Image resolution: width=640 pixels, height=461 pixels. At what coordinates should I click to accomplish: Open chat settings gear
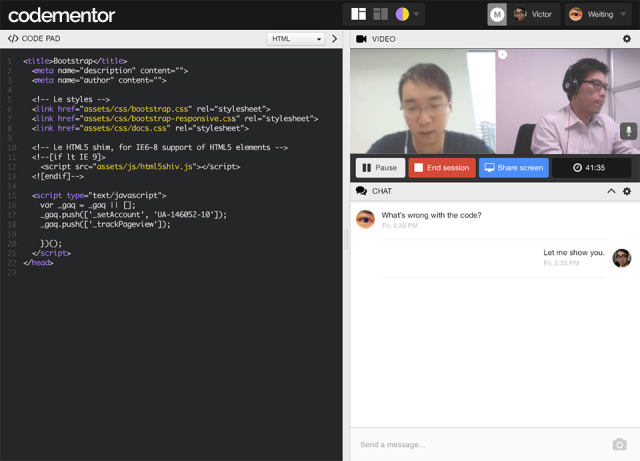pos(627,191)
